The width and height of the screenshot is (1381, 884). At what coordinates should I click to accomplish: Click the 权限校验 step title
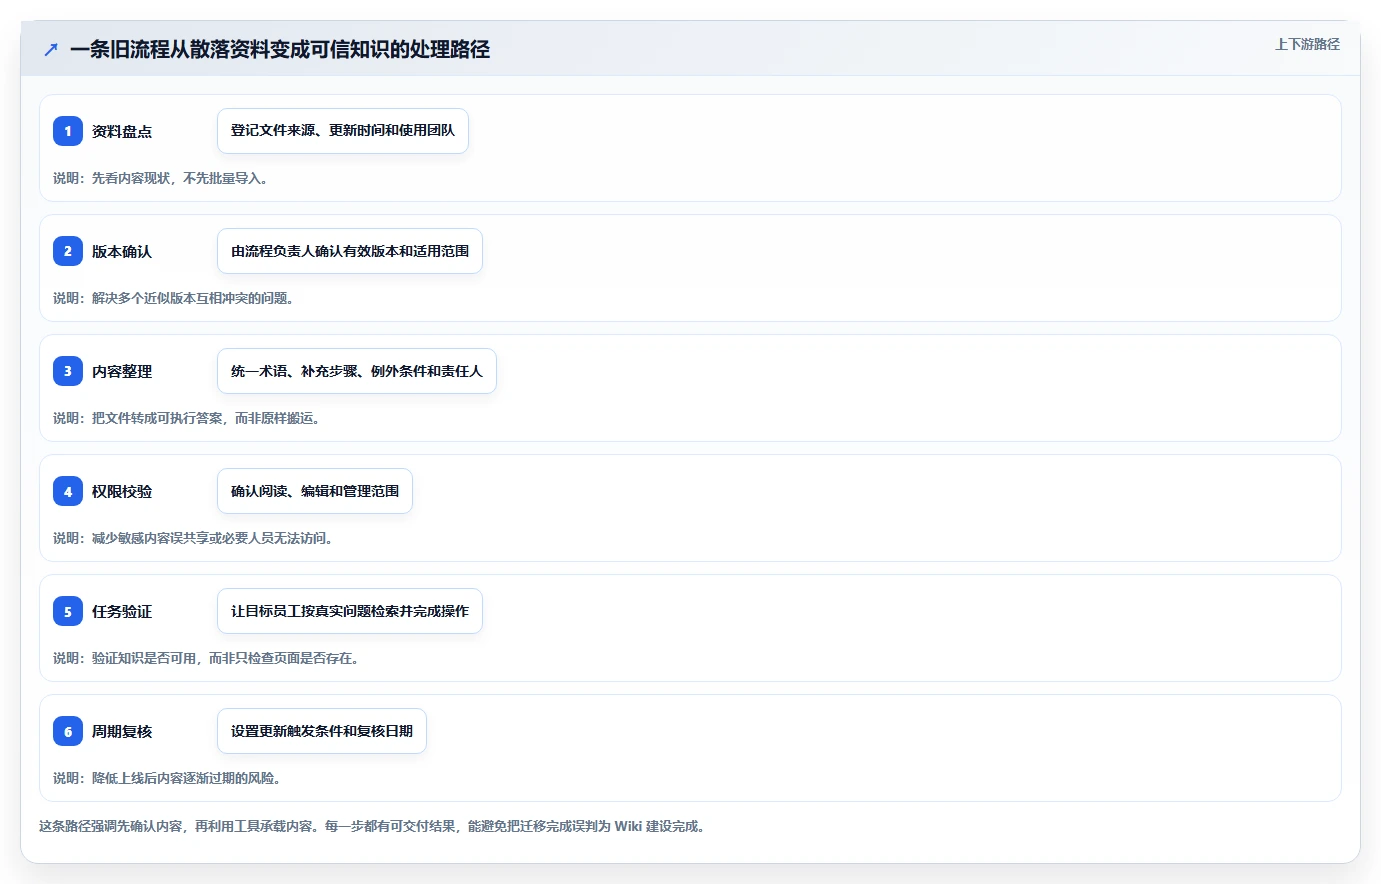122,491
